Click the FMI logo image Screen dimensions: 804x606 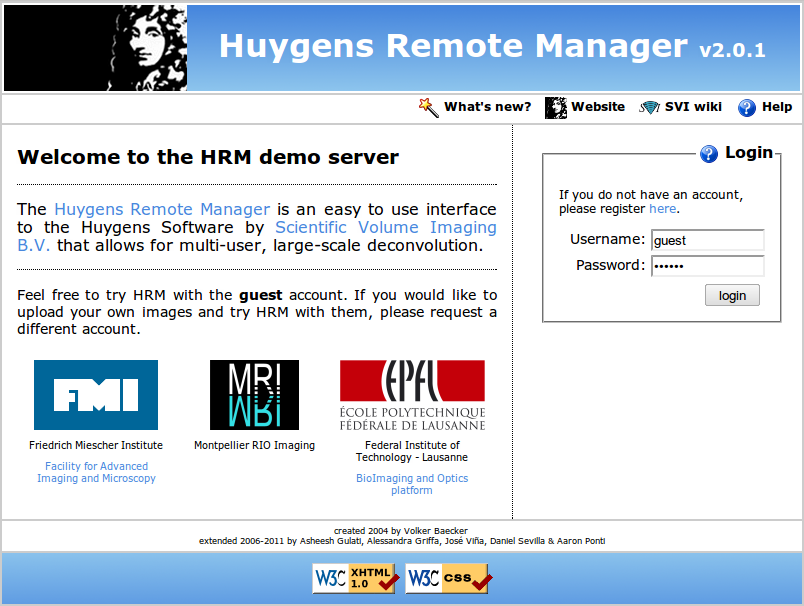coord(96,395)
